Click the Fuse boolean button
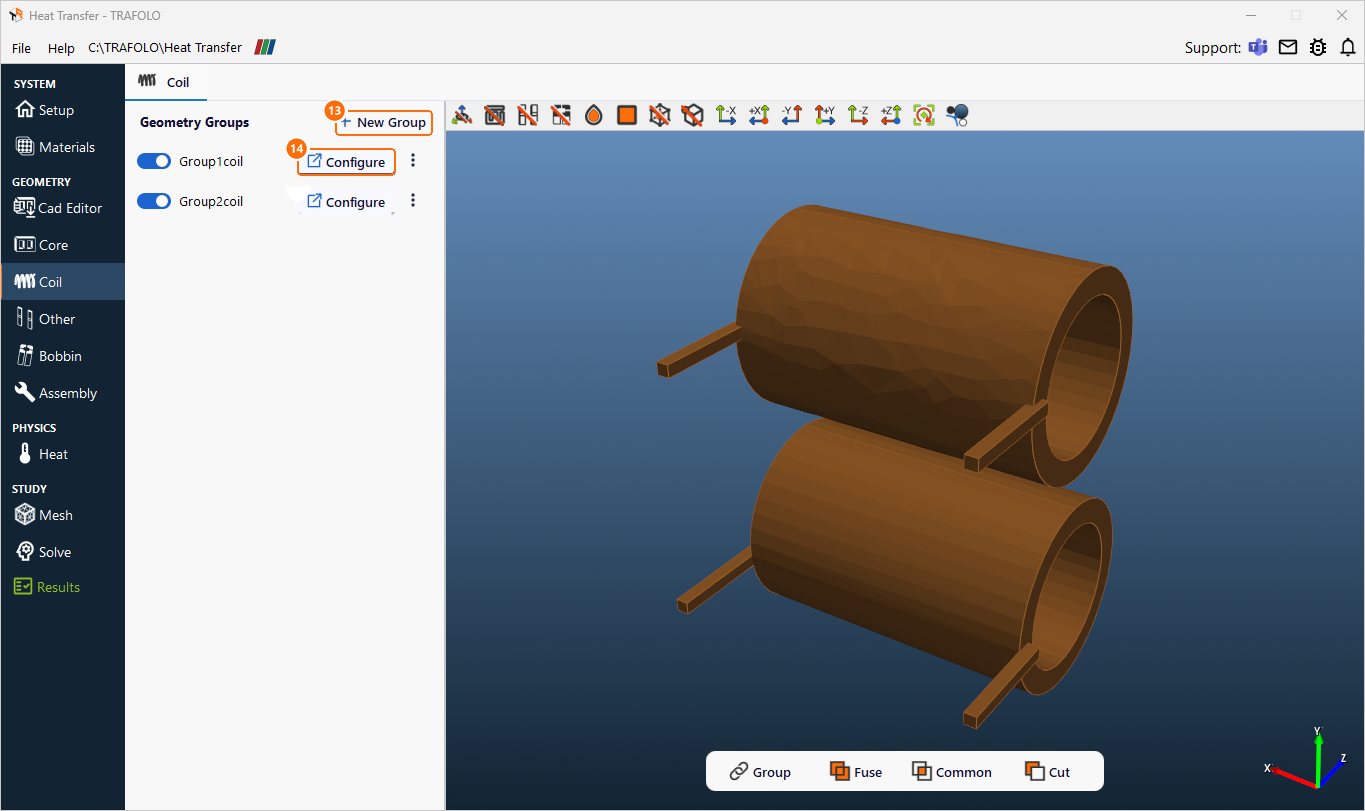This screenshot has height=811, width=1365. click(856, 772)
